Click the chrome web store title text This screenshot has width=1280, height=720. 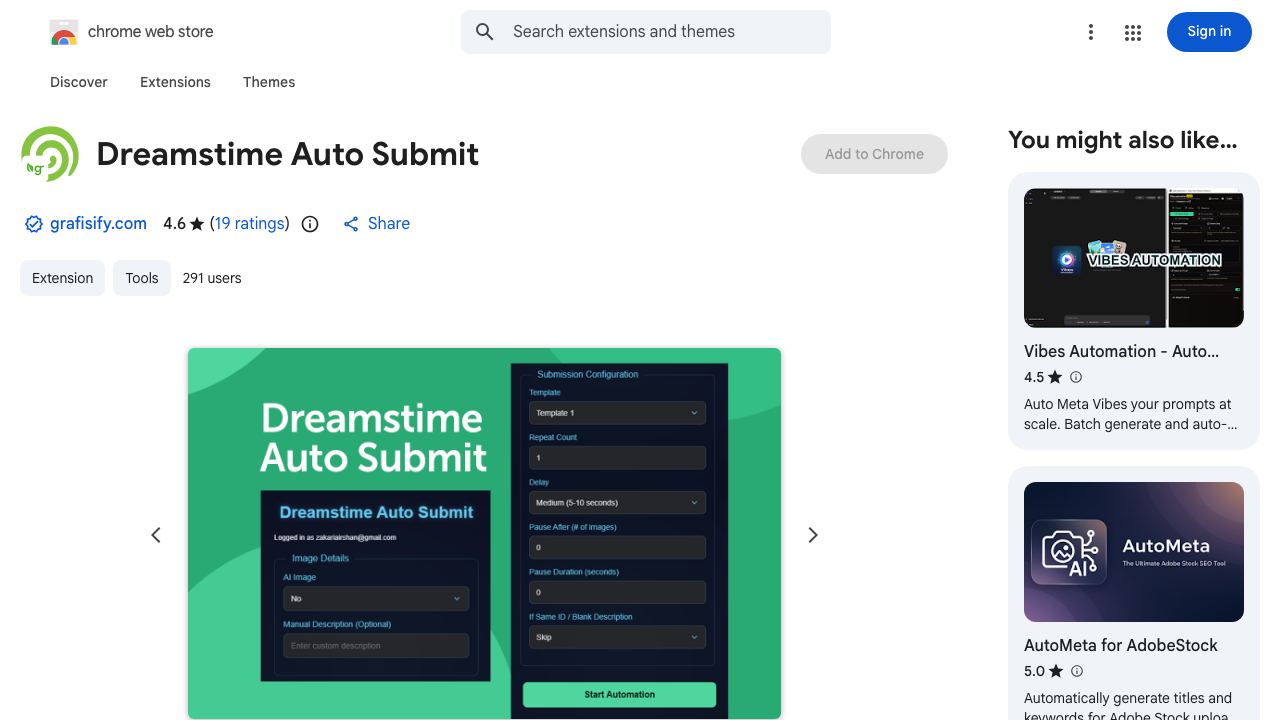tap(151, 32)
